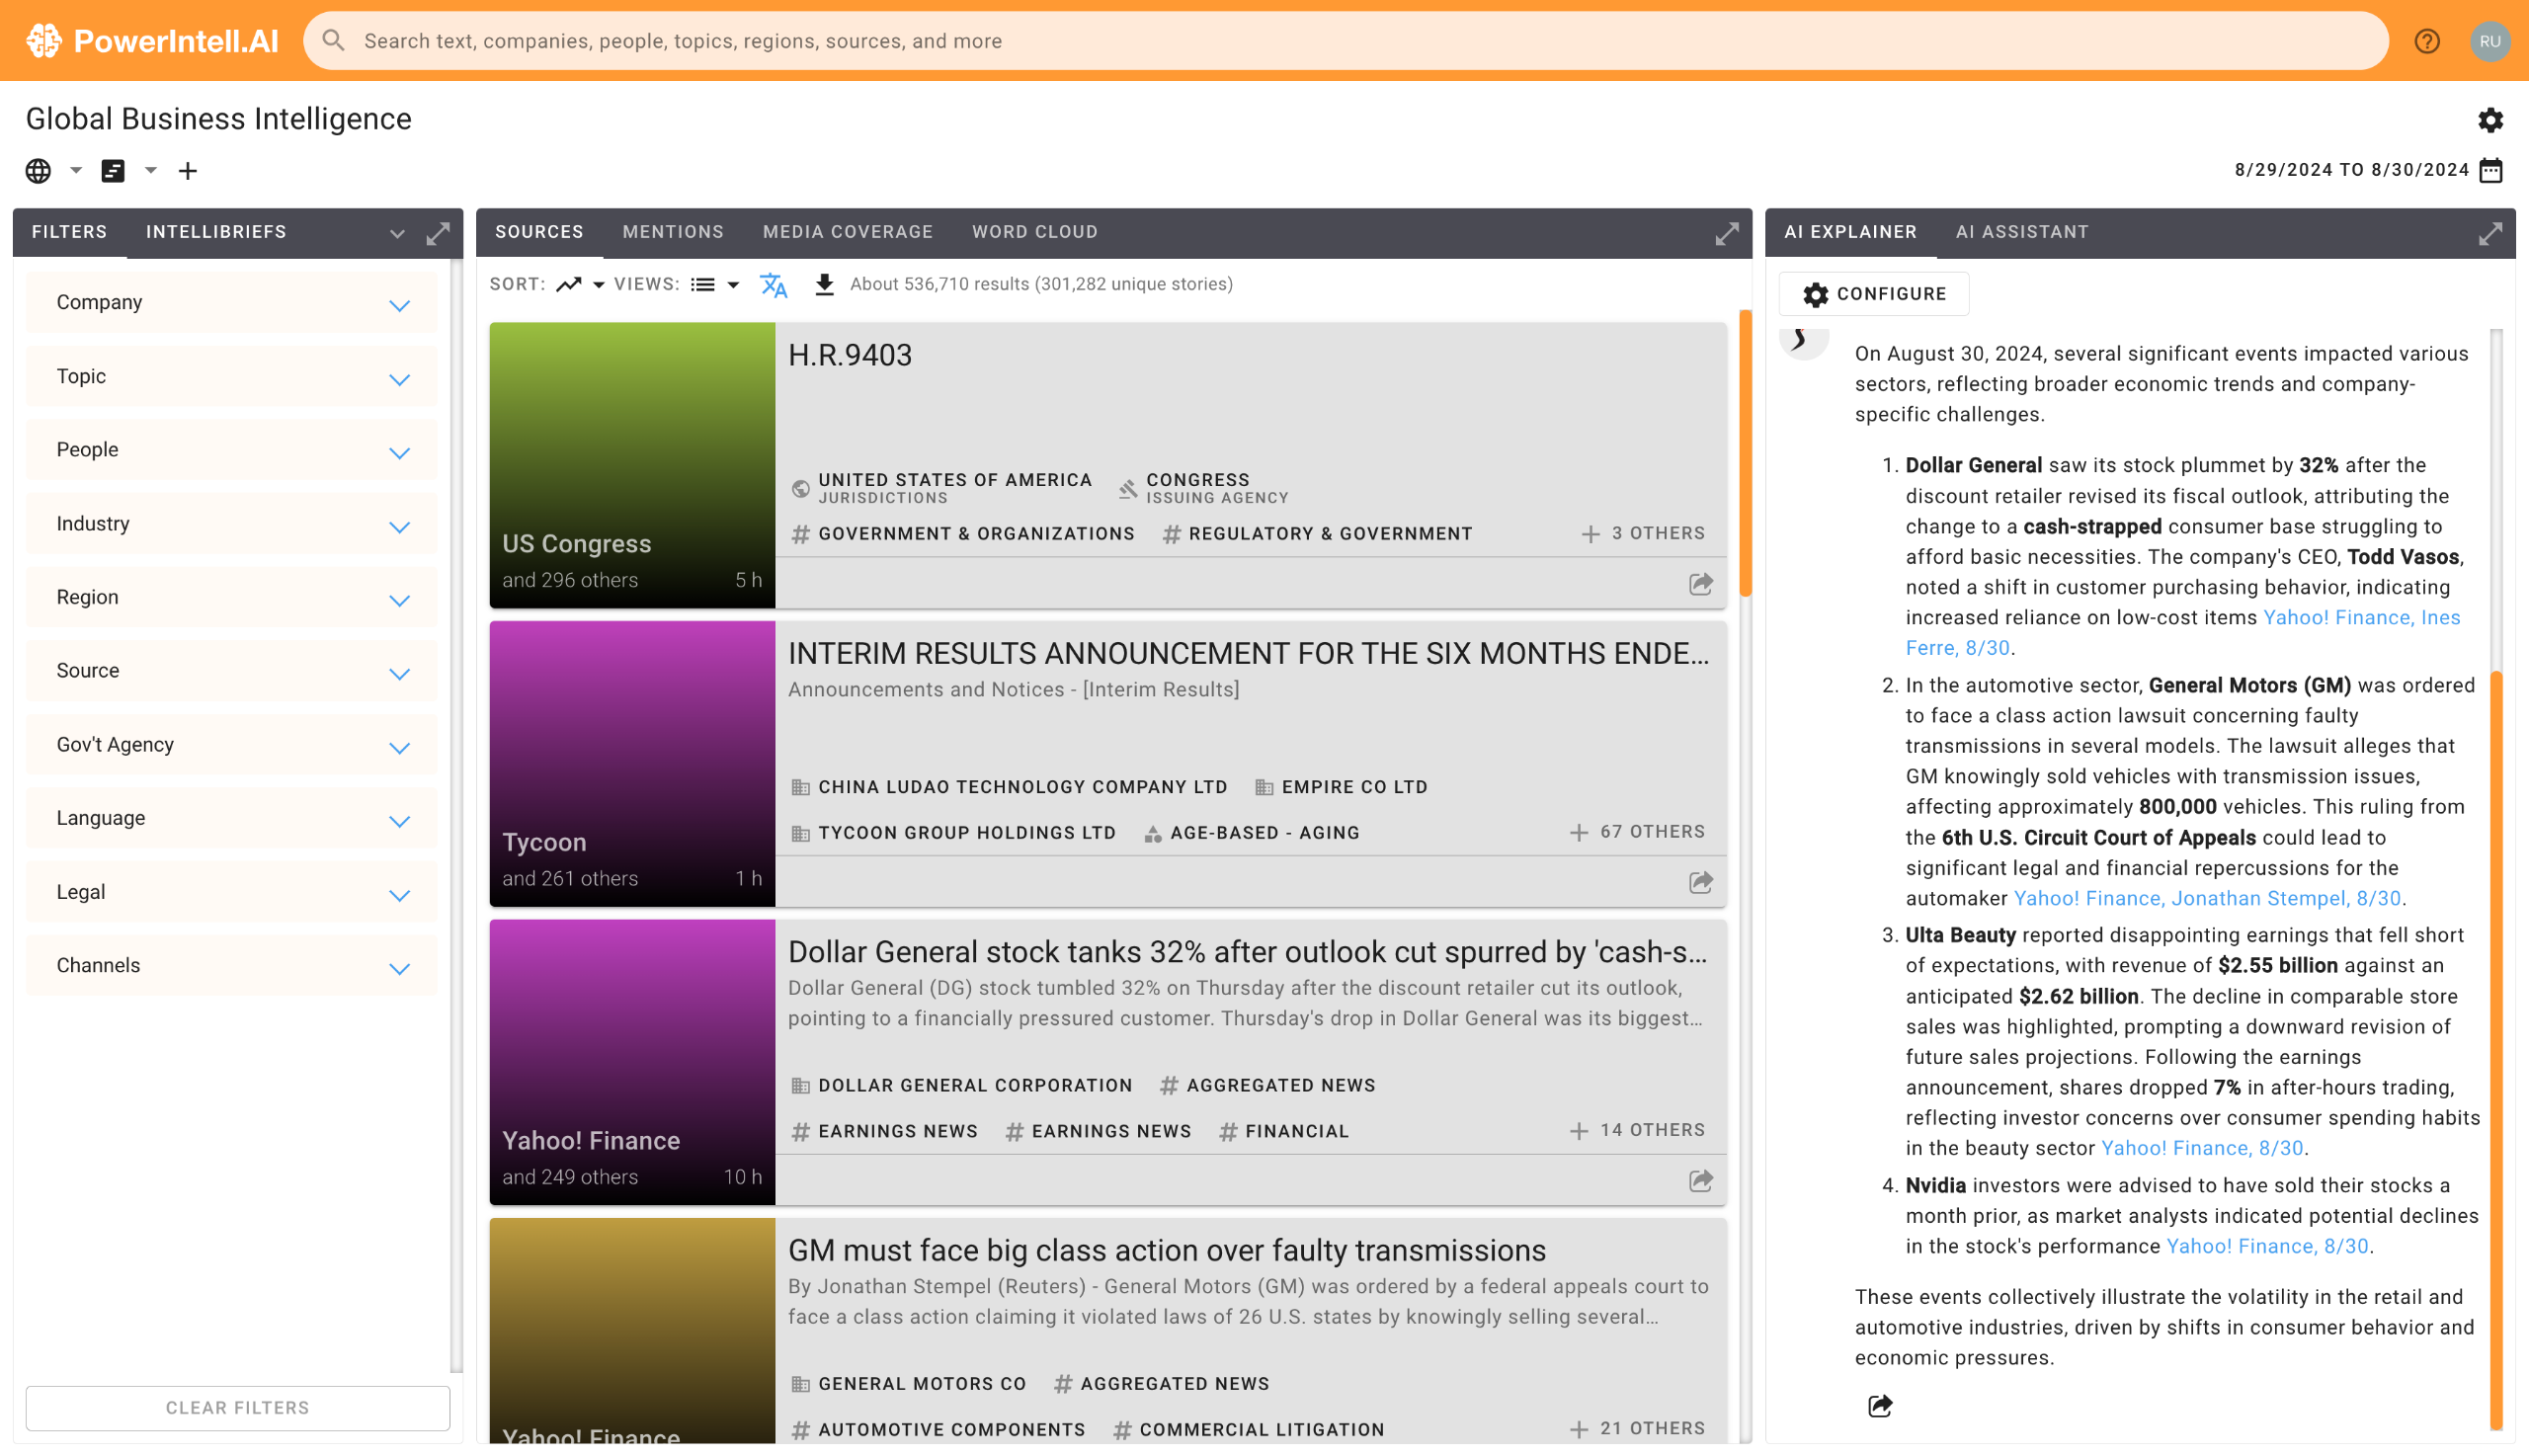The height and width of the screenshot is (1456, 2529).
Task: Open Yahoo! Finance, Jonathan Stempel, 8/30 link
Action: [x=2206, y=898]
